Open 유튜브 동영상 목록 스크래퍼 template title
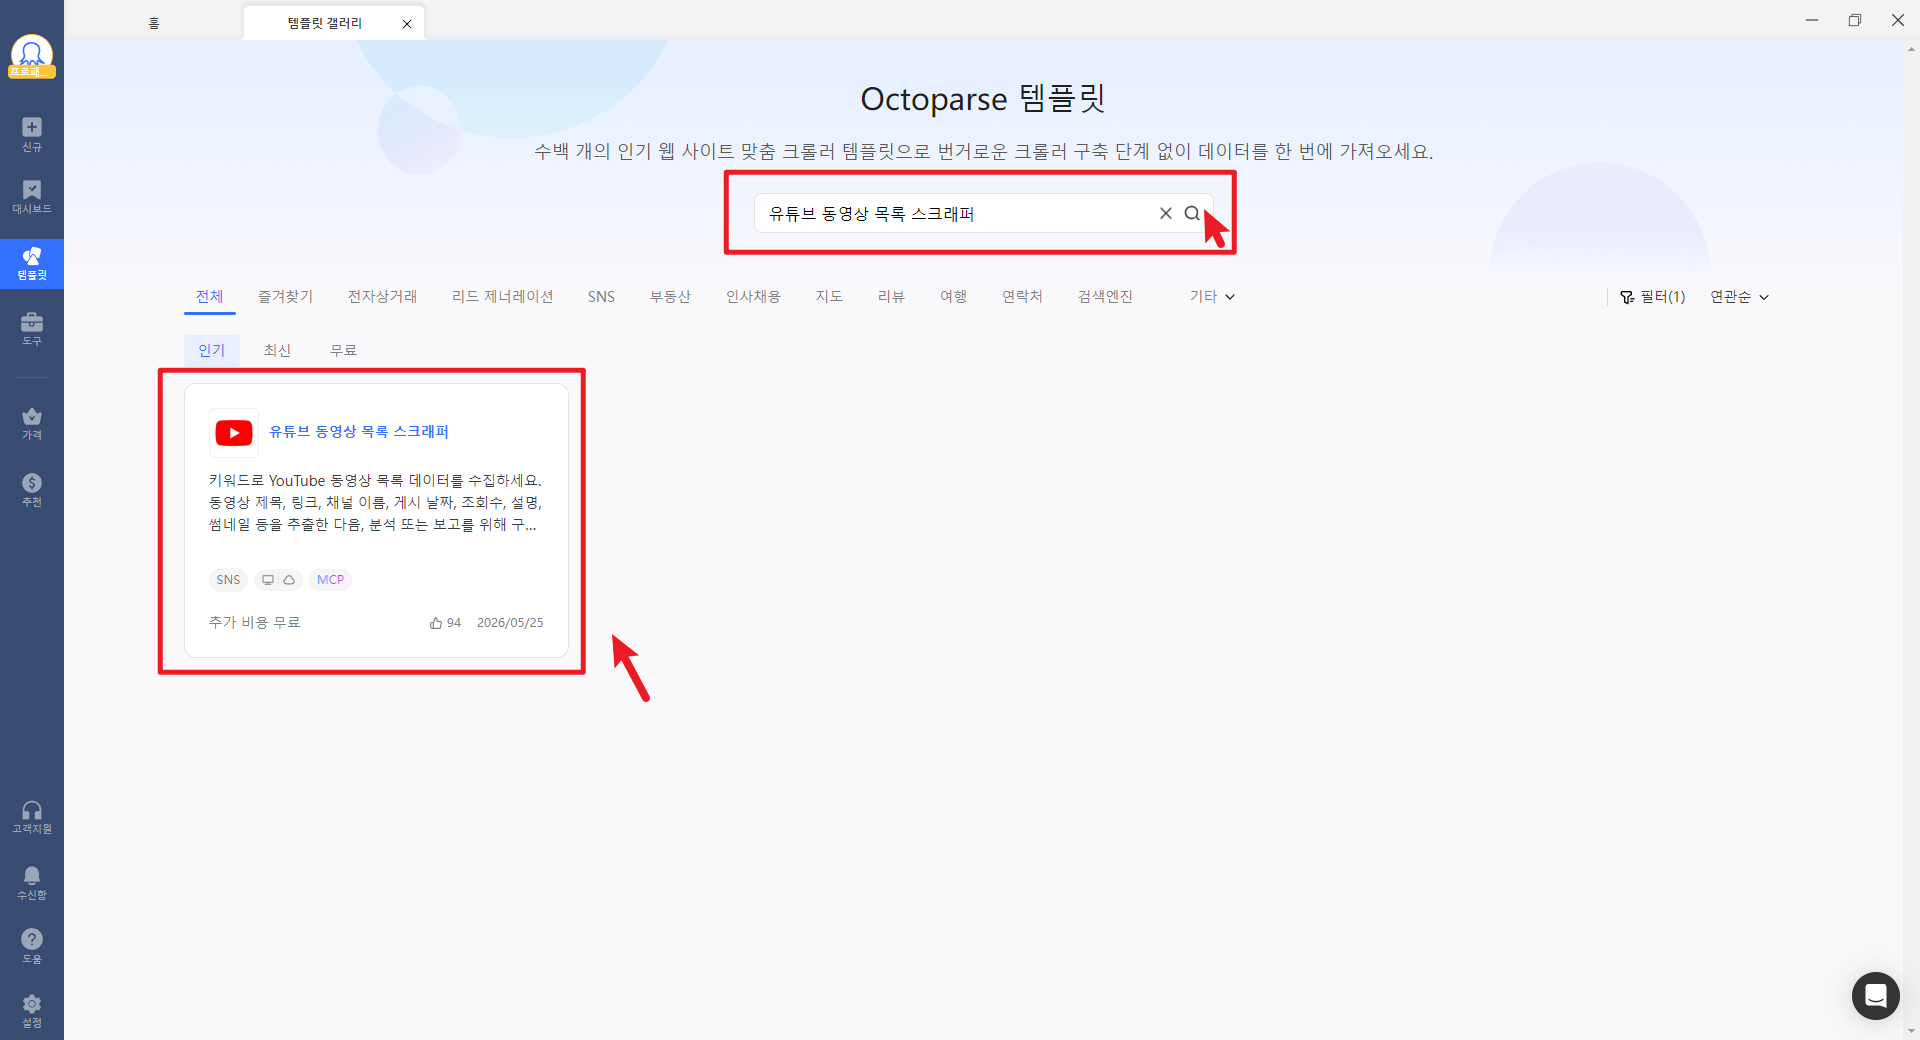The height and width of the screenshot is (1040, 1920). [359, 432]
